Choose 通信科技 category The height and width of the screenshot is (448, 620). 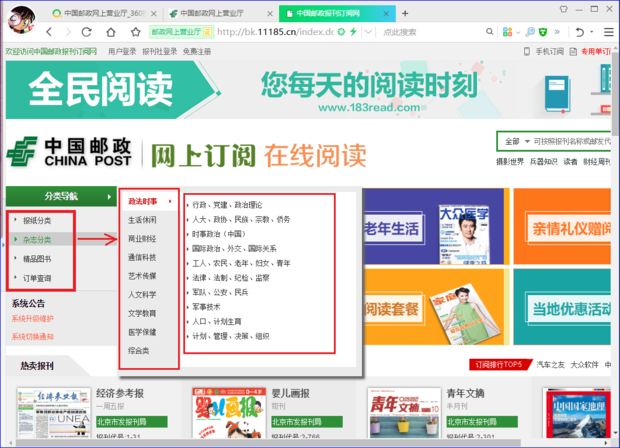(142, 257)
